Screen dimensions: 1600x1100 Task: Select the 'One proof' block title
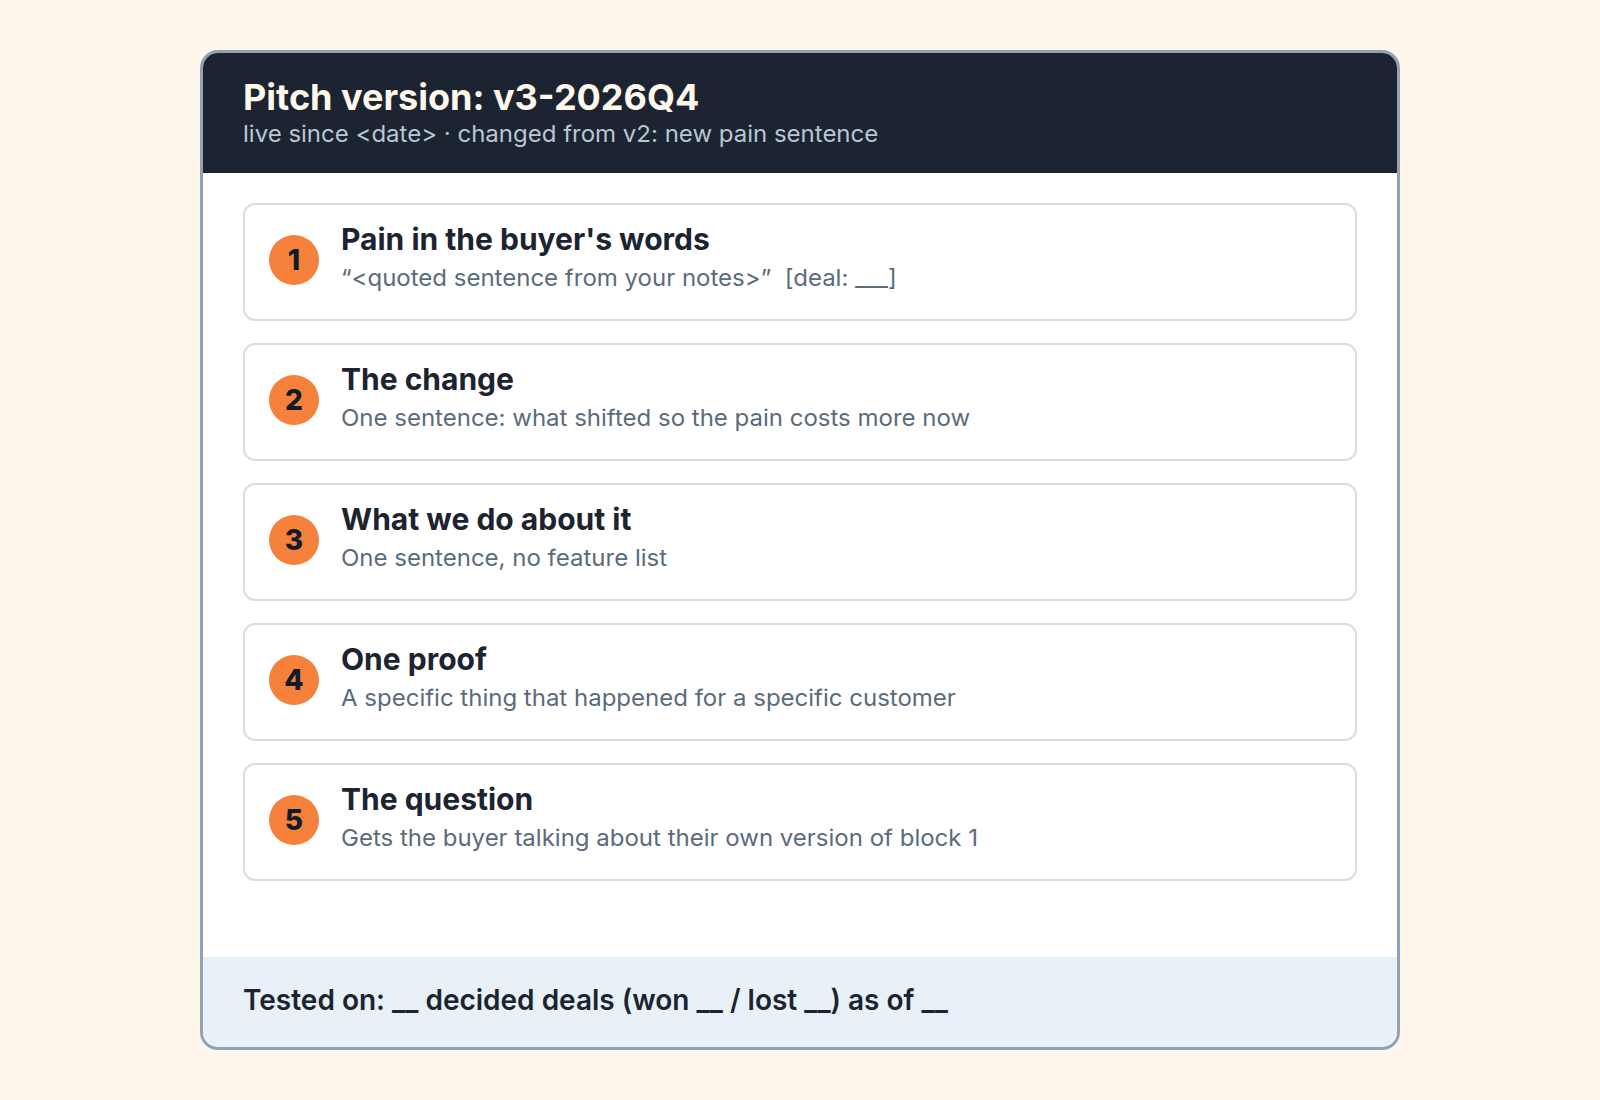(x=414, y=660)
